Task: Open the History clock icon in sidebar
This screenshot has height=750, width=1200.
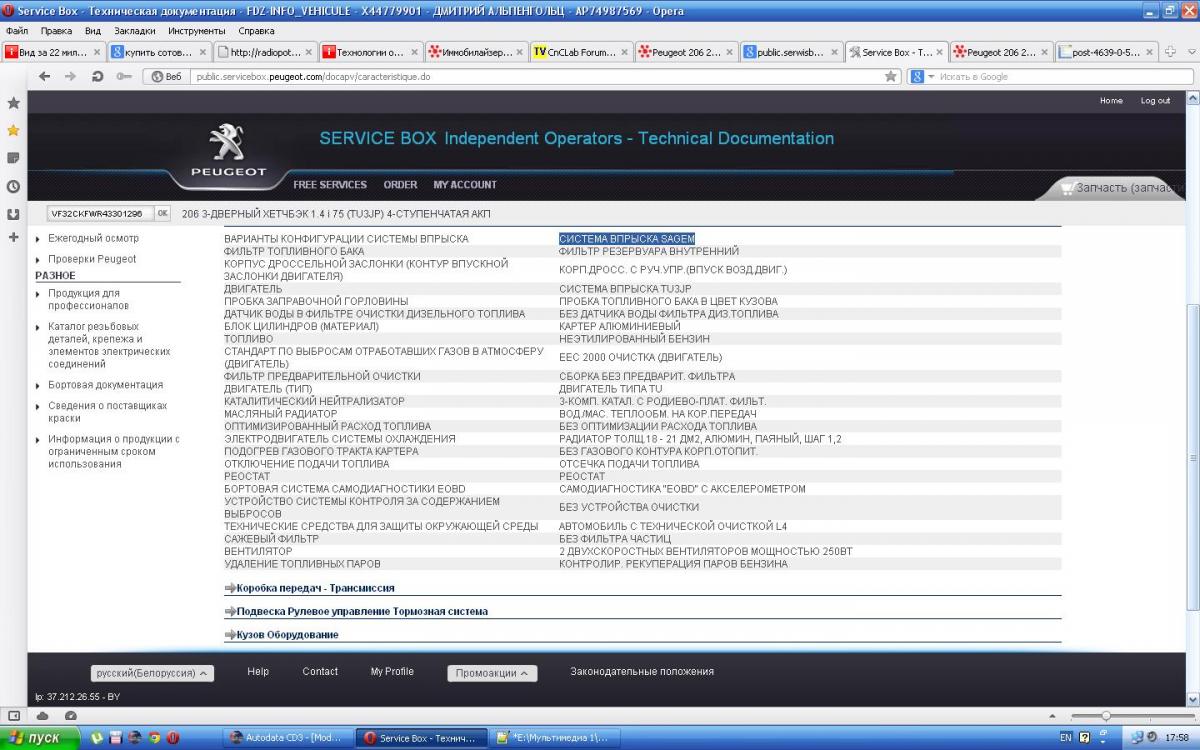Action: click(x=13, y=186)
